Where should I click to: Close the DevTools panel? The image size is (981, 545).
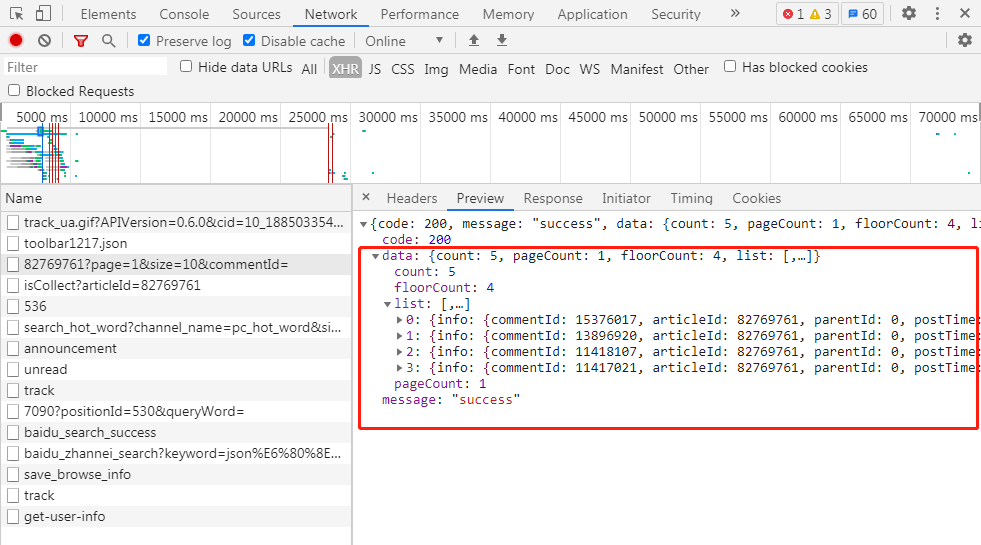click(x=965, y=13)
